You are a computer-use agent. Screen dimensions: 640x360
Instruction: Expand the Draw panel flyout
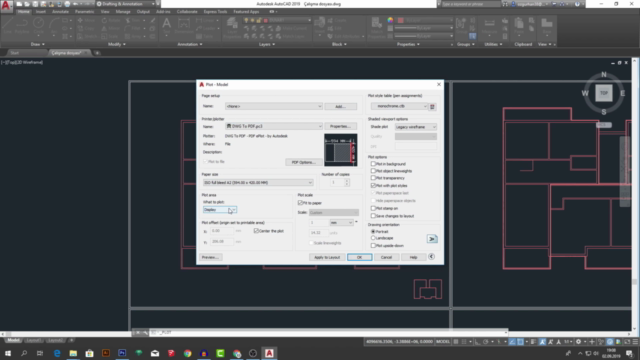[38, 44]
